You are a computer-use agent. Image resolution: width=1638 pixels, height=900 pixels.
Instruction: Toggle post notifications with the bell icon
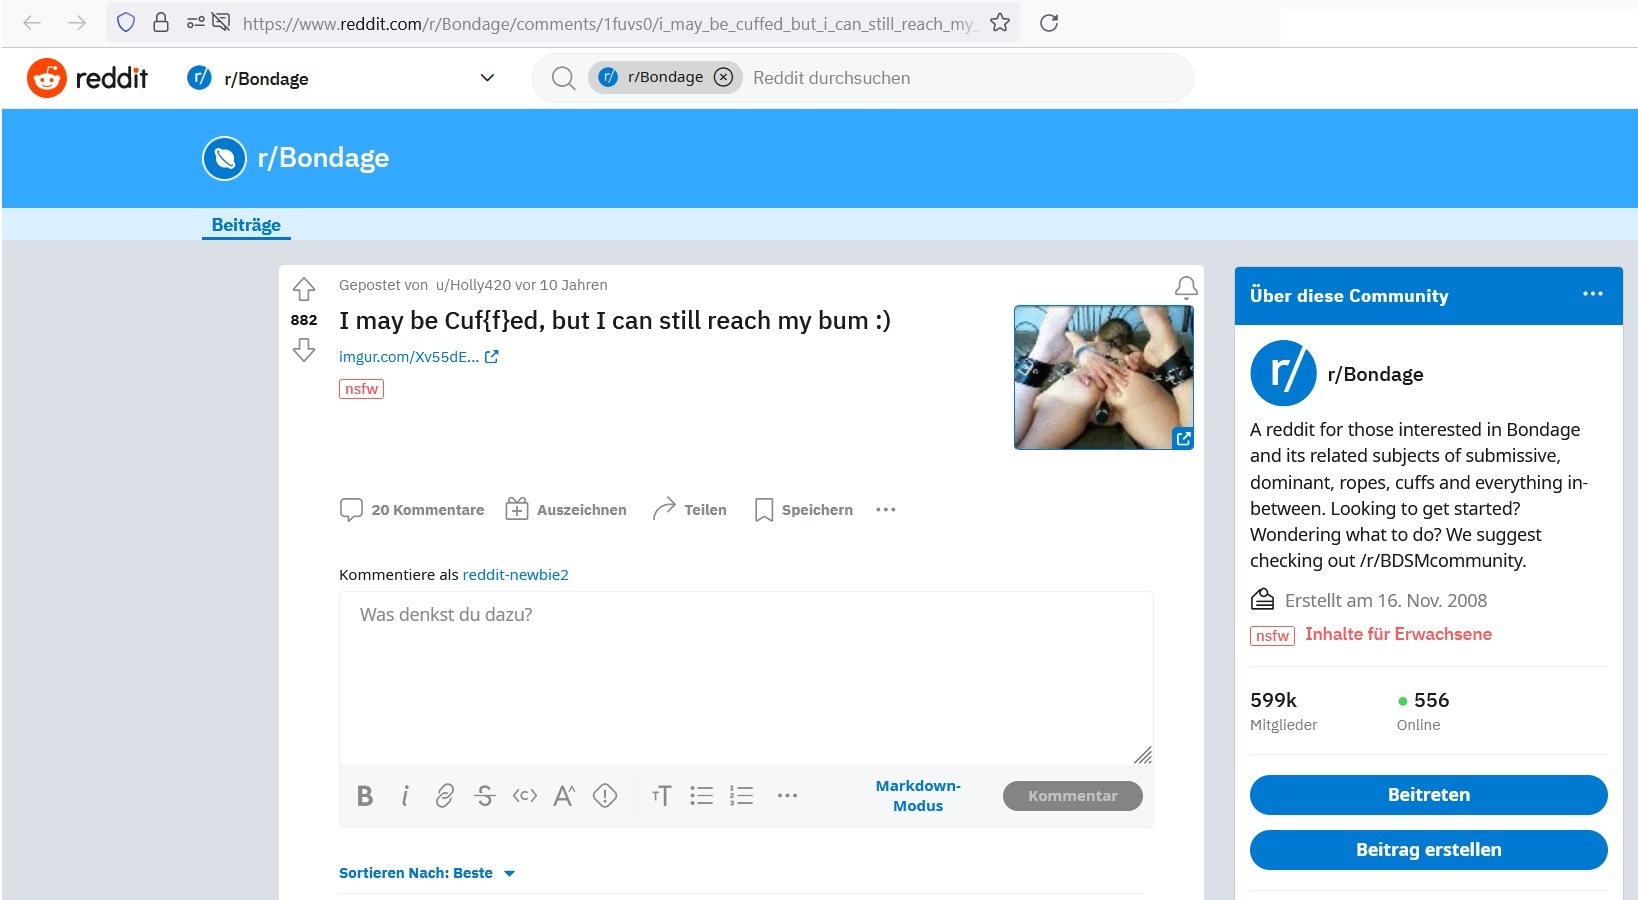click(x=1186, y=288)
